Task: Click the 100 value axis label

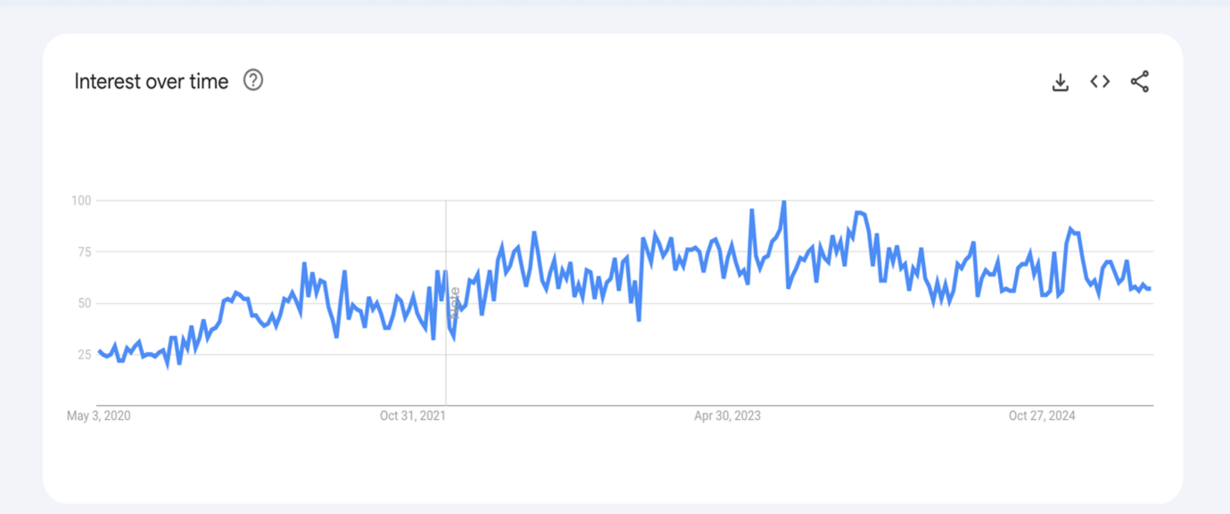Action: [81, 201]
